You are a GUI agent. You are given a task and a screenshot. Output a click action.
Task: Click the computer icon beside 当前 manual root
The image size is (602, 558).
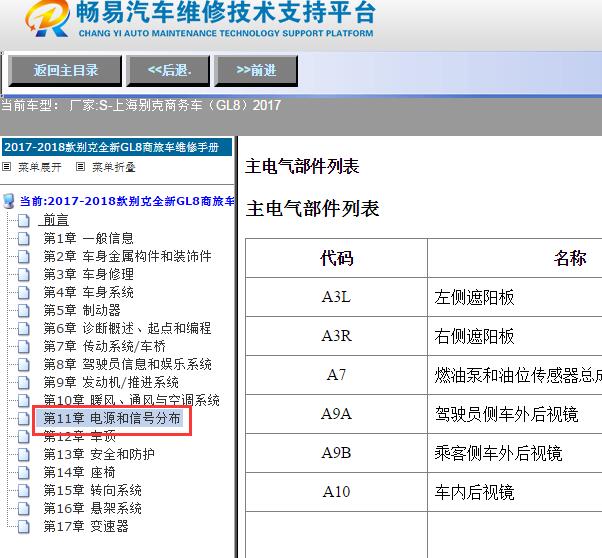click(x=8, y=201)
